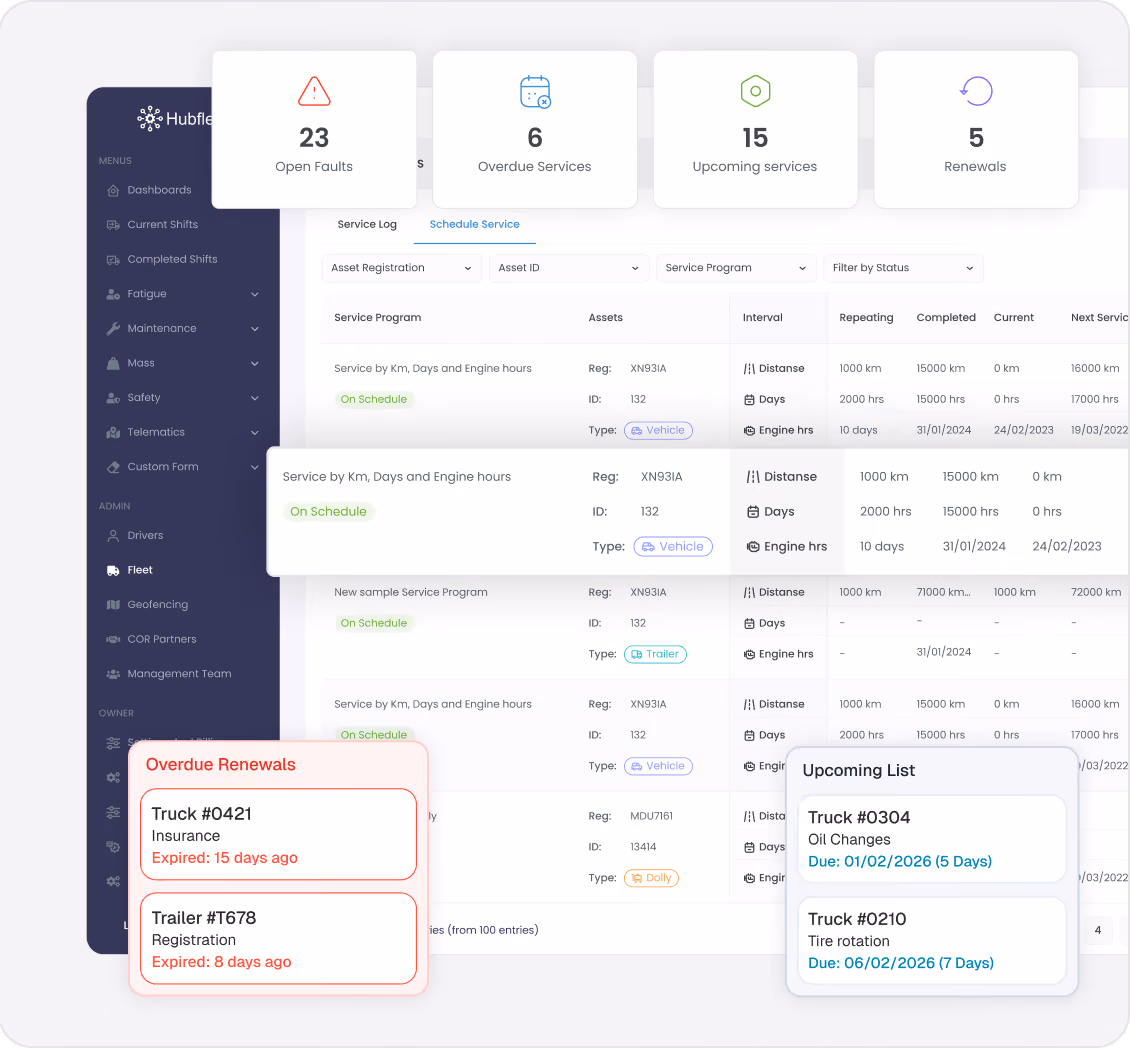Click the Renewals circular arrow icon
The width and height of the screenshot is (1130, 1048).
tap(976, 91)
